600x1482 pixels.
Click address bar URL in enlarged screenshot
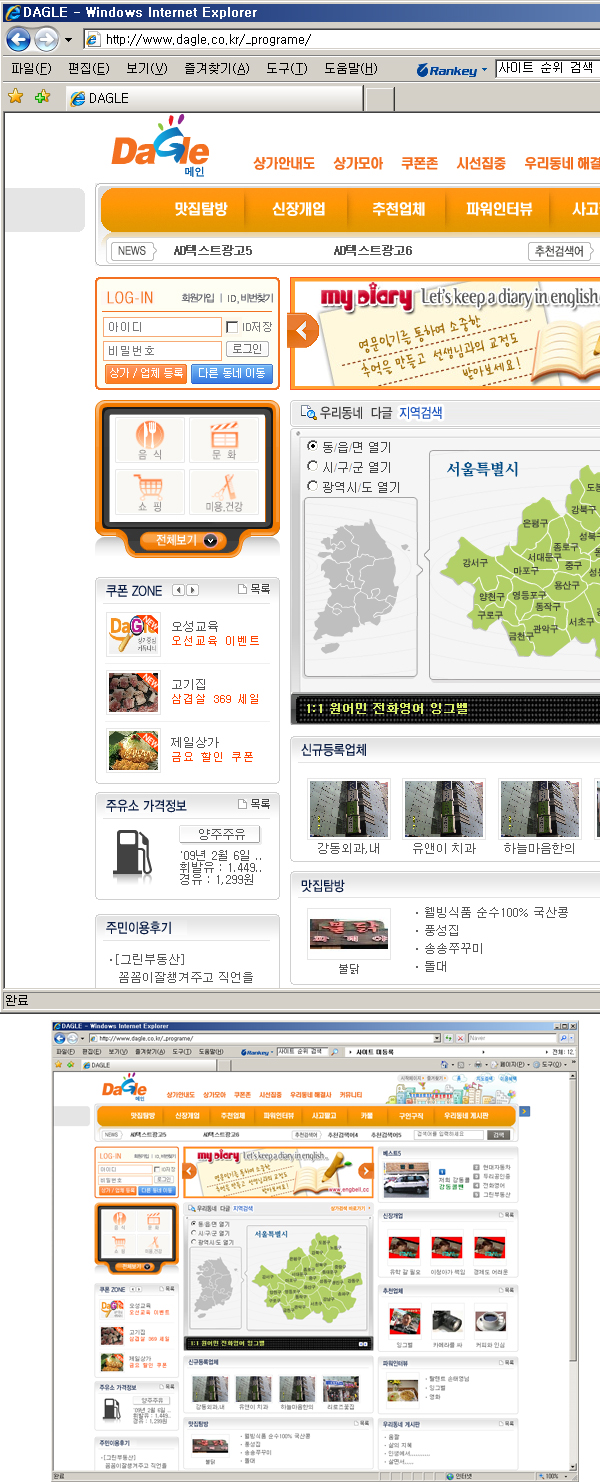pos(208,40)
